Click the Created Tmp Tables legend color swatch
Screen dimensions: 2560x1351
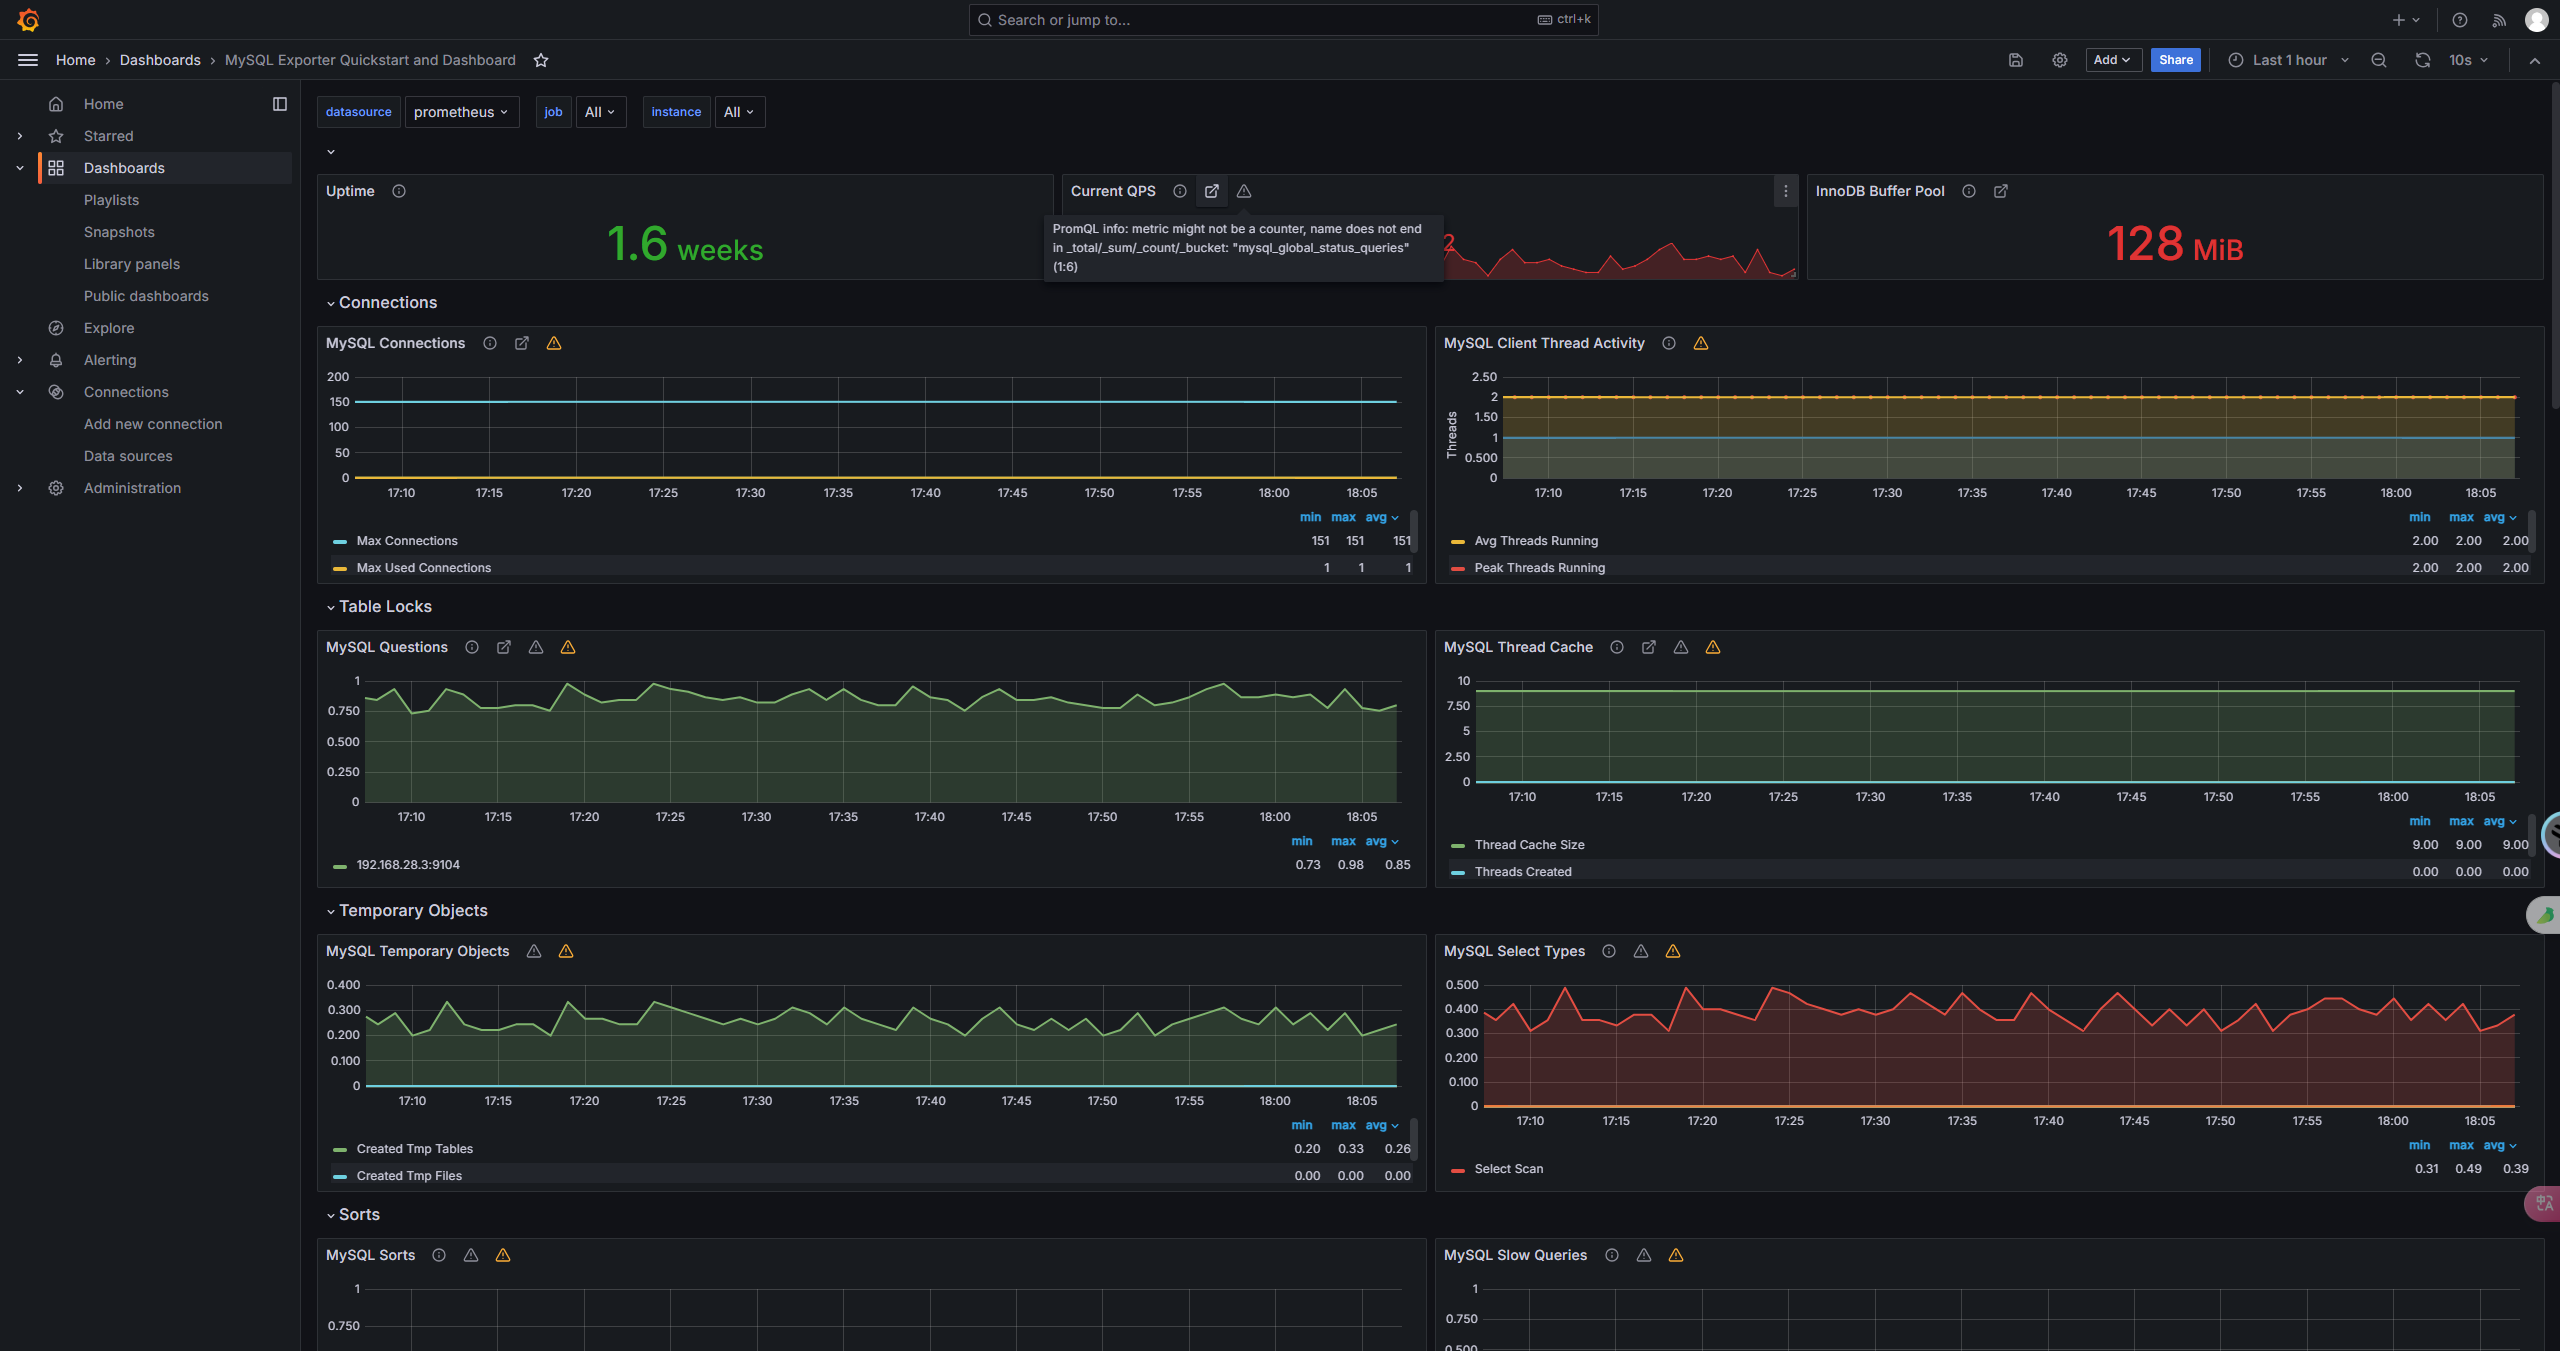point(340,1150)
